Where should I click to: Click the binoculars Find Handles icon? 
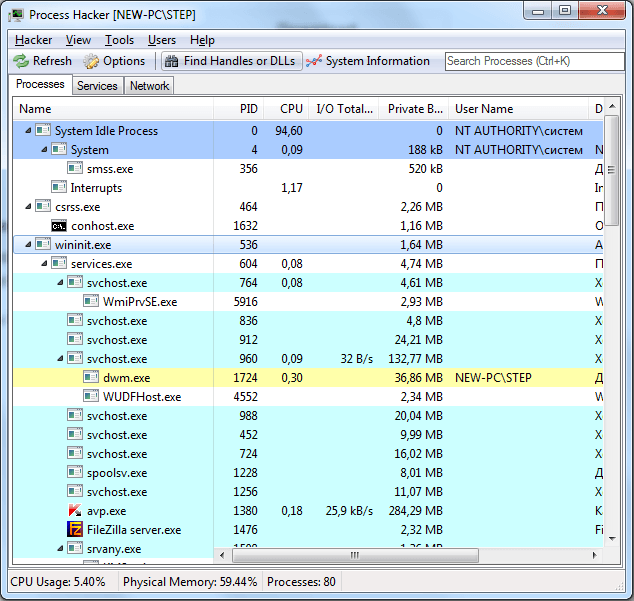pos(171,61)
